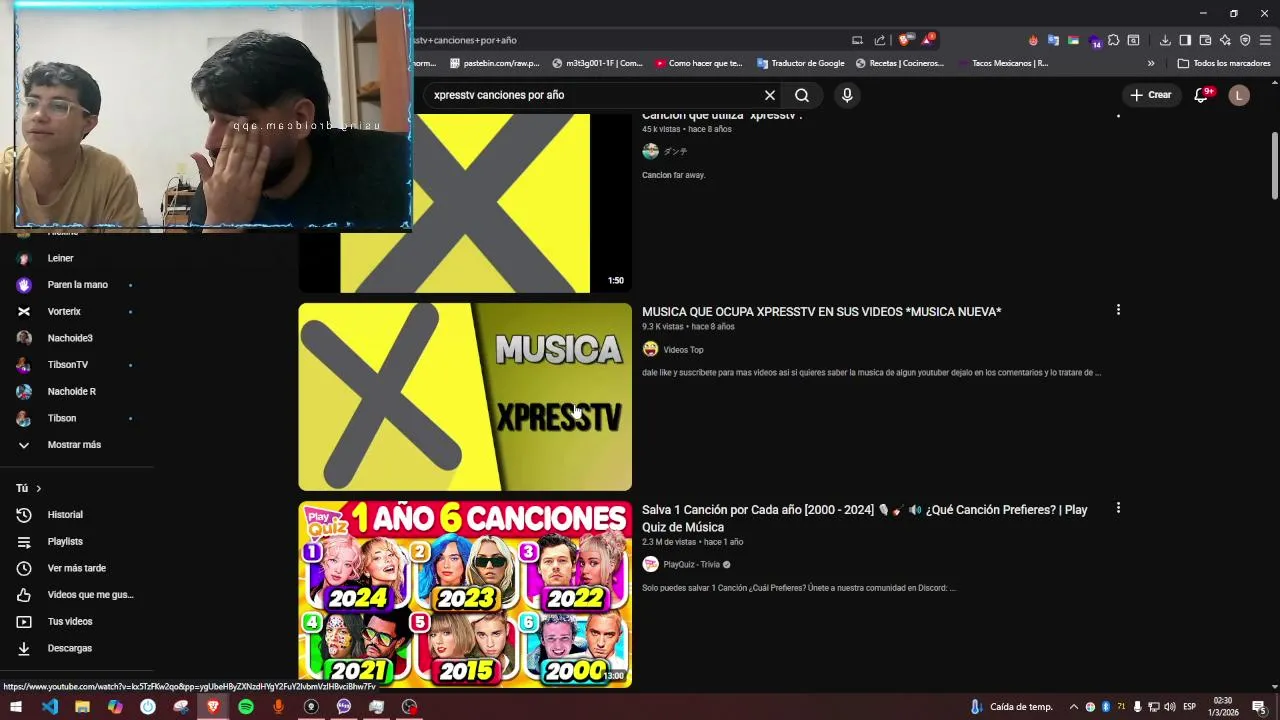Open Historial in sidebar
The height and width of the screenshot is (720, 1280).
(x=65, y=515)
